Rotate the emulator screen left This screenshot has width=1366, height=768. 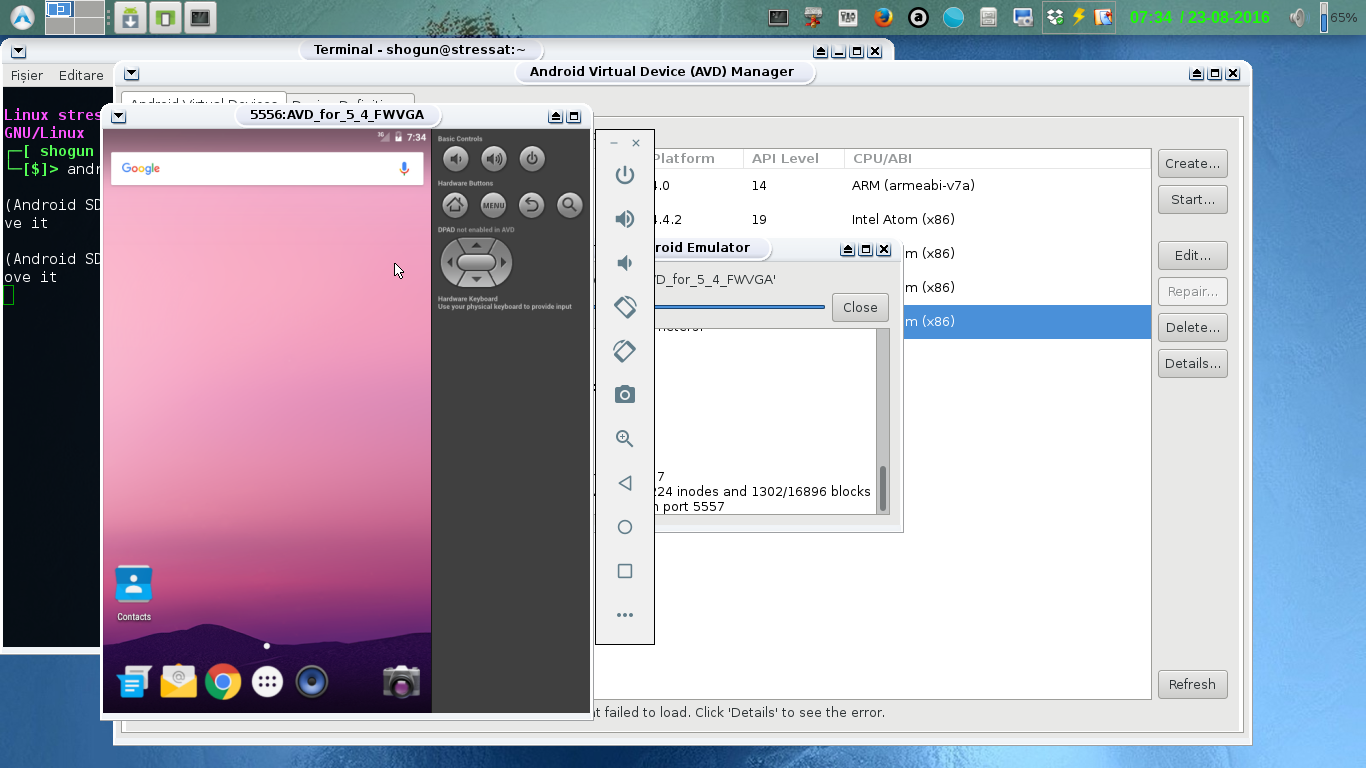[624, 307]
